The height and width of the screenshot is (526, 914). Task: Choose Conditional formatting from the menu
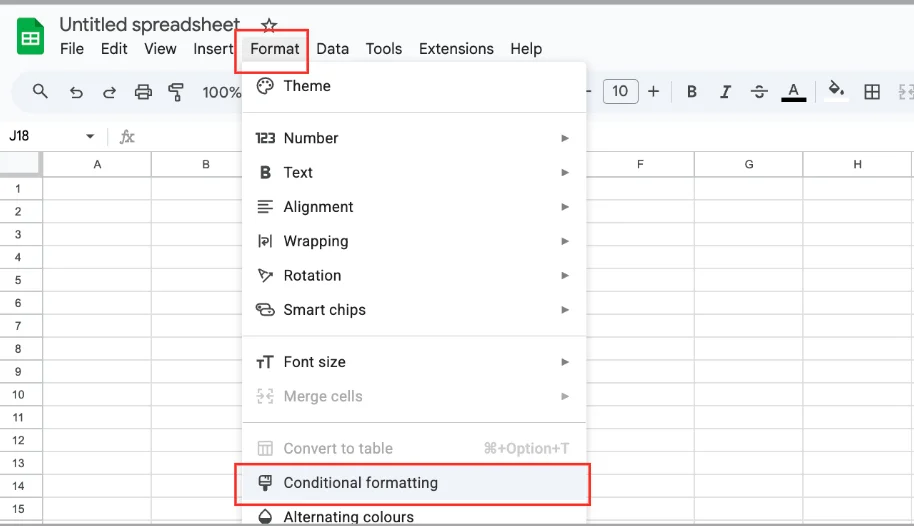pyautogui.click(x=414, y=483)
